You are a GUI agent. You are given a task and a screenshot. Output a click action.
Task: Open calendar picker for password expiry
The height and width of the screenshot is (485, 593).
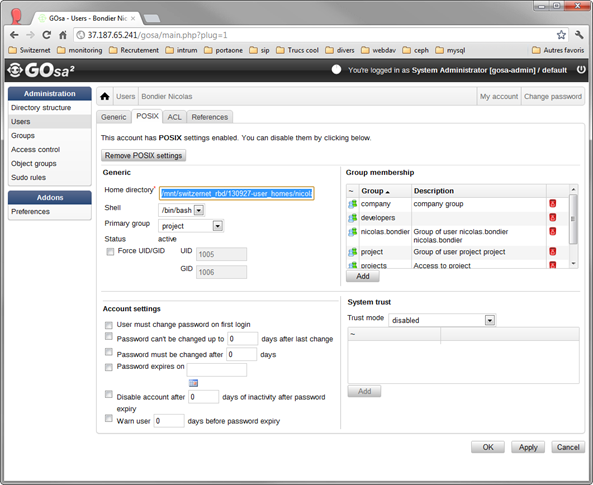pos(193,383)
